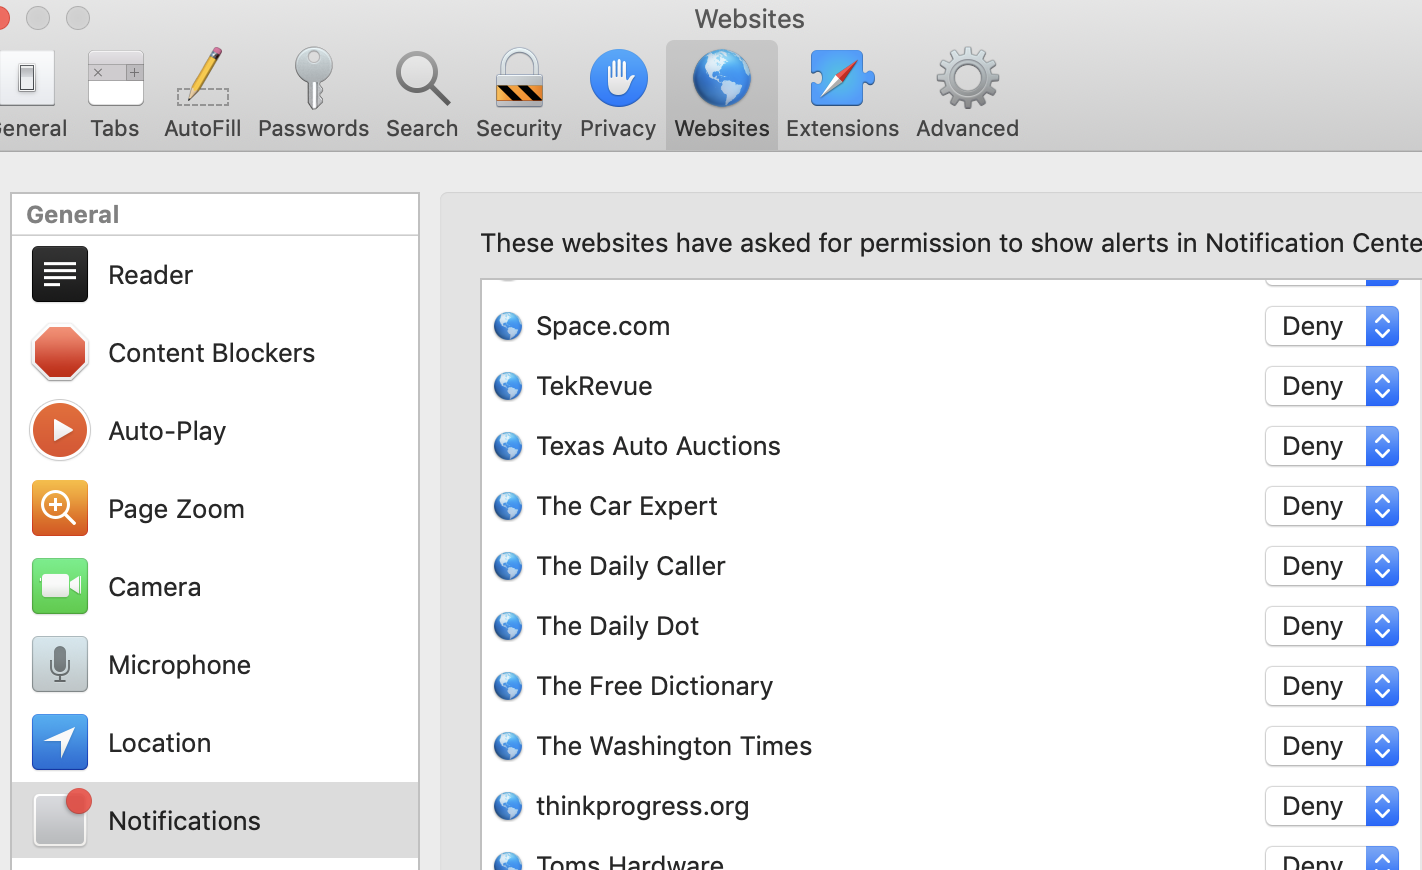Switch to the Advanced tab label

(x=967, y=128)
